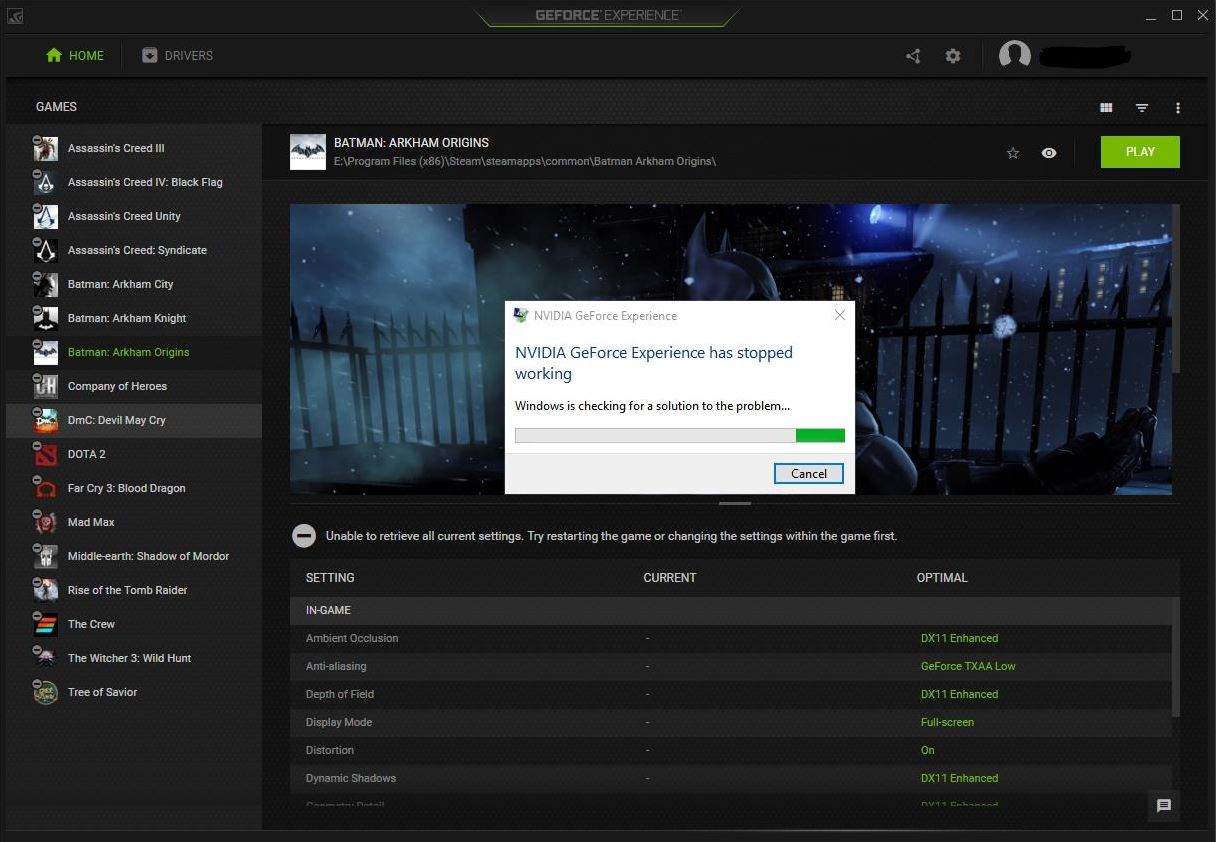Mark Batman: Arkham Origins as favorite
Screen dimensions: 1216x842
1013,153
